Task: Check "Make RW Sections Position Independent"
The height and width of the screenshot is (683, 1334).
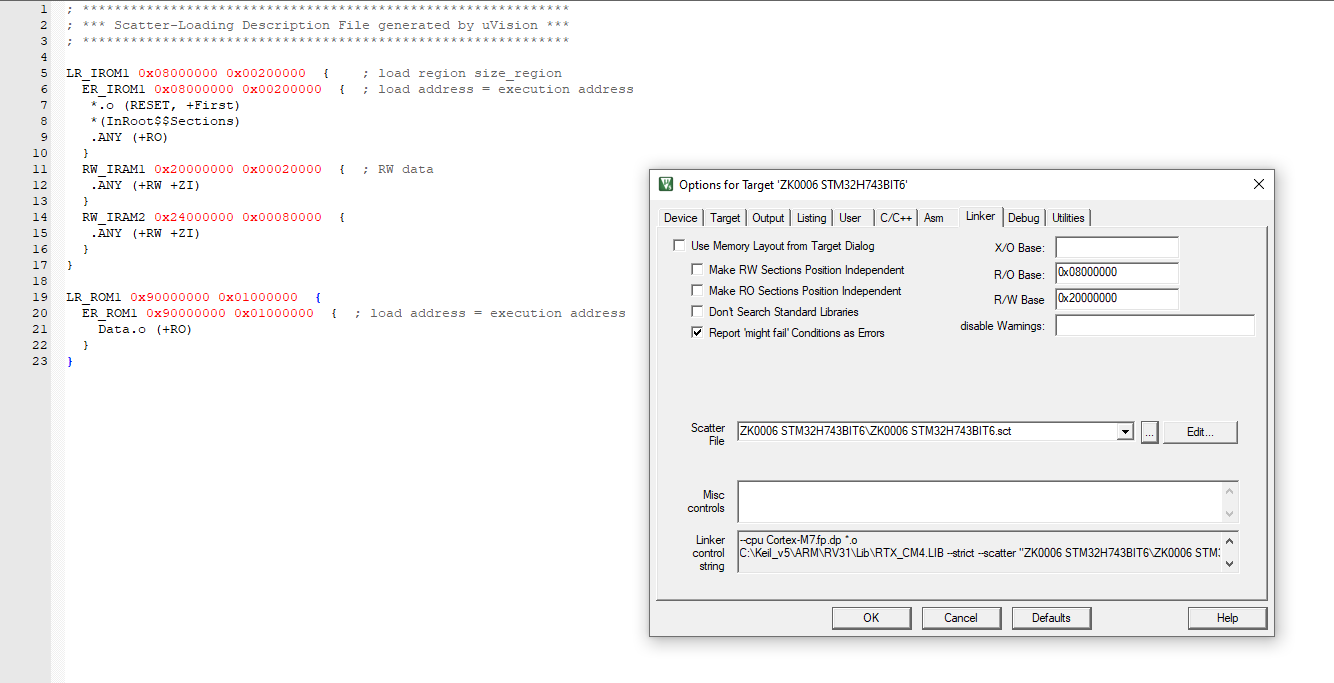Action: [x=697, y=269]
